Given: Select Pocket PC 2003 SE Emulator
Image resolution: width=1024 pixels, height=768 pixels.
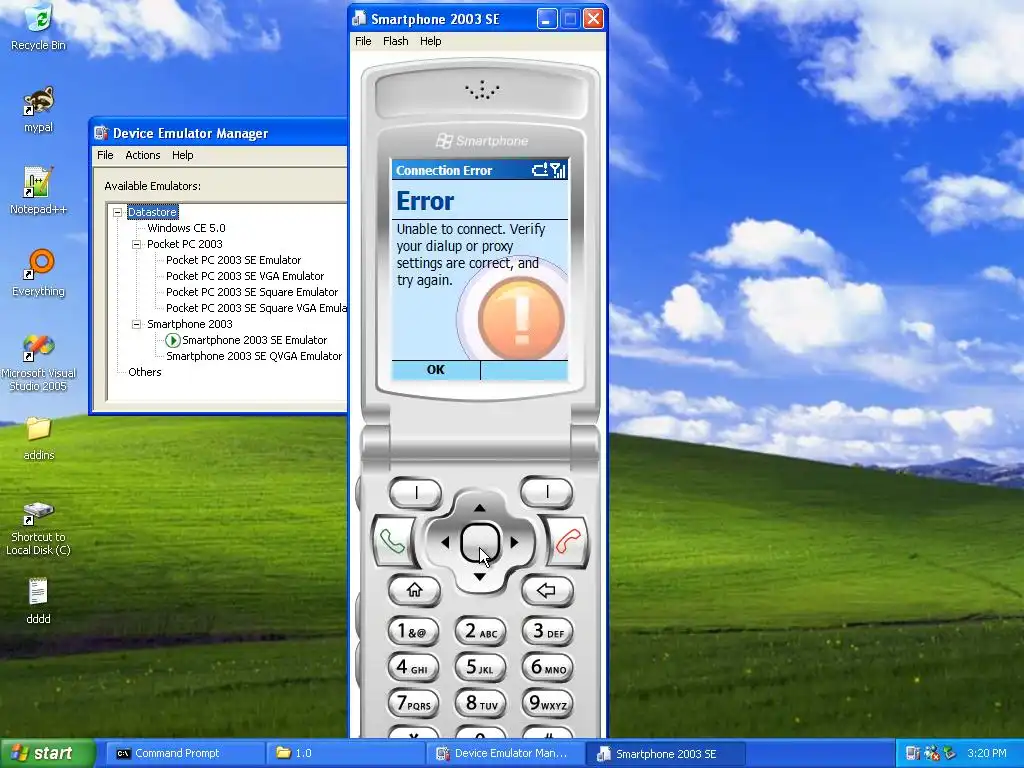Looking at the screenshot, I should 233,260.
